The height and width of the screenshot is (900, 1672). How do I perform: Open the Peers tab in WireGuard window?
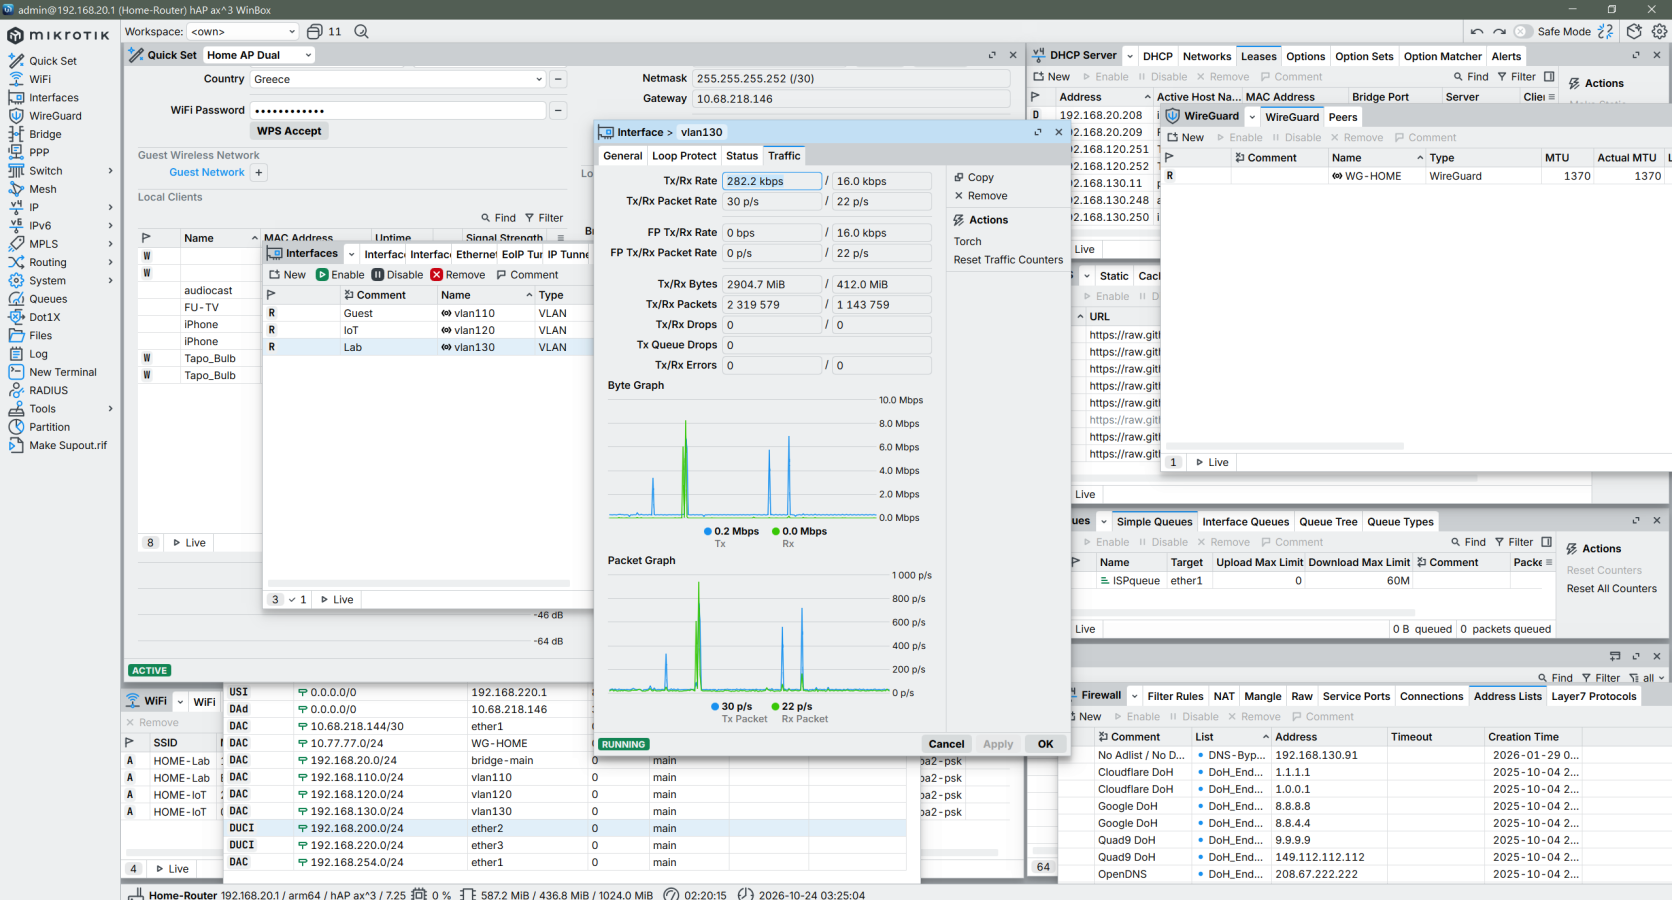(1342, 117)
